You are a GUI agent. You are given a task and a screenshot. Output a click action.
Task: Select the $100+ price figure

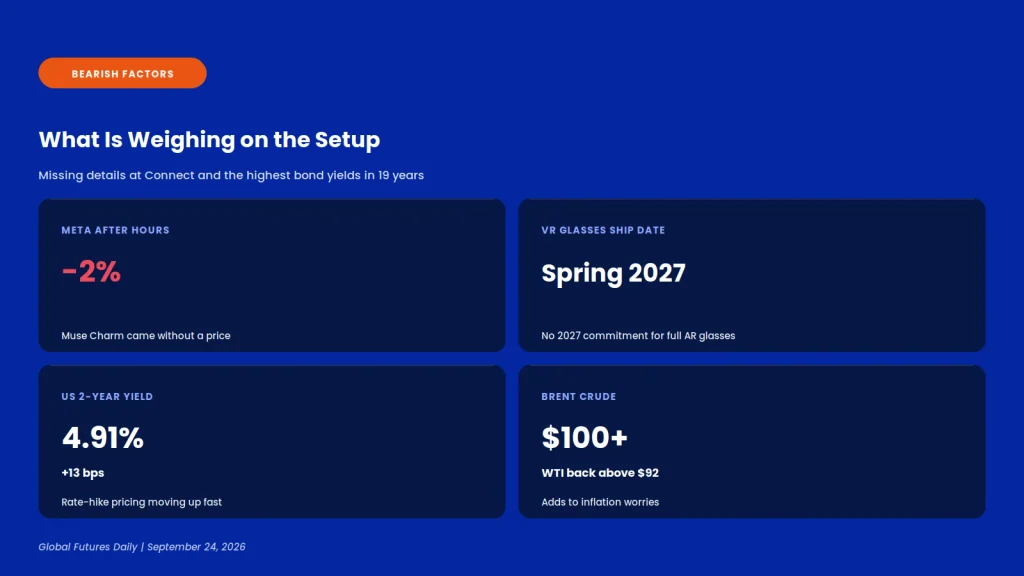pos(584,438)
